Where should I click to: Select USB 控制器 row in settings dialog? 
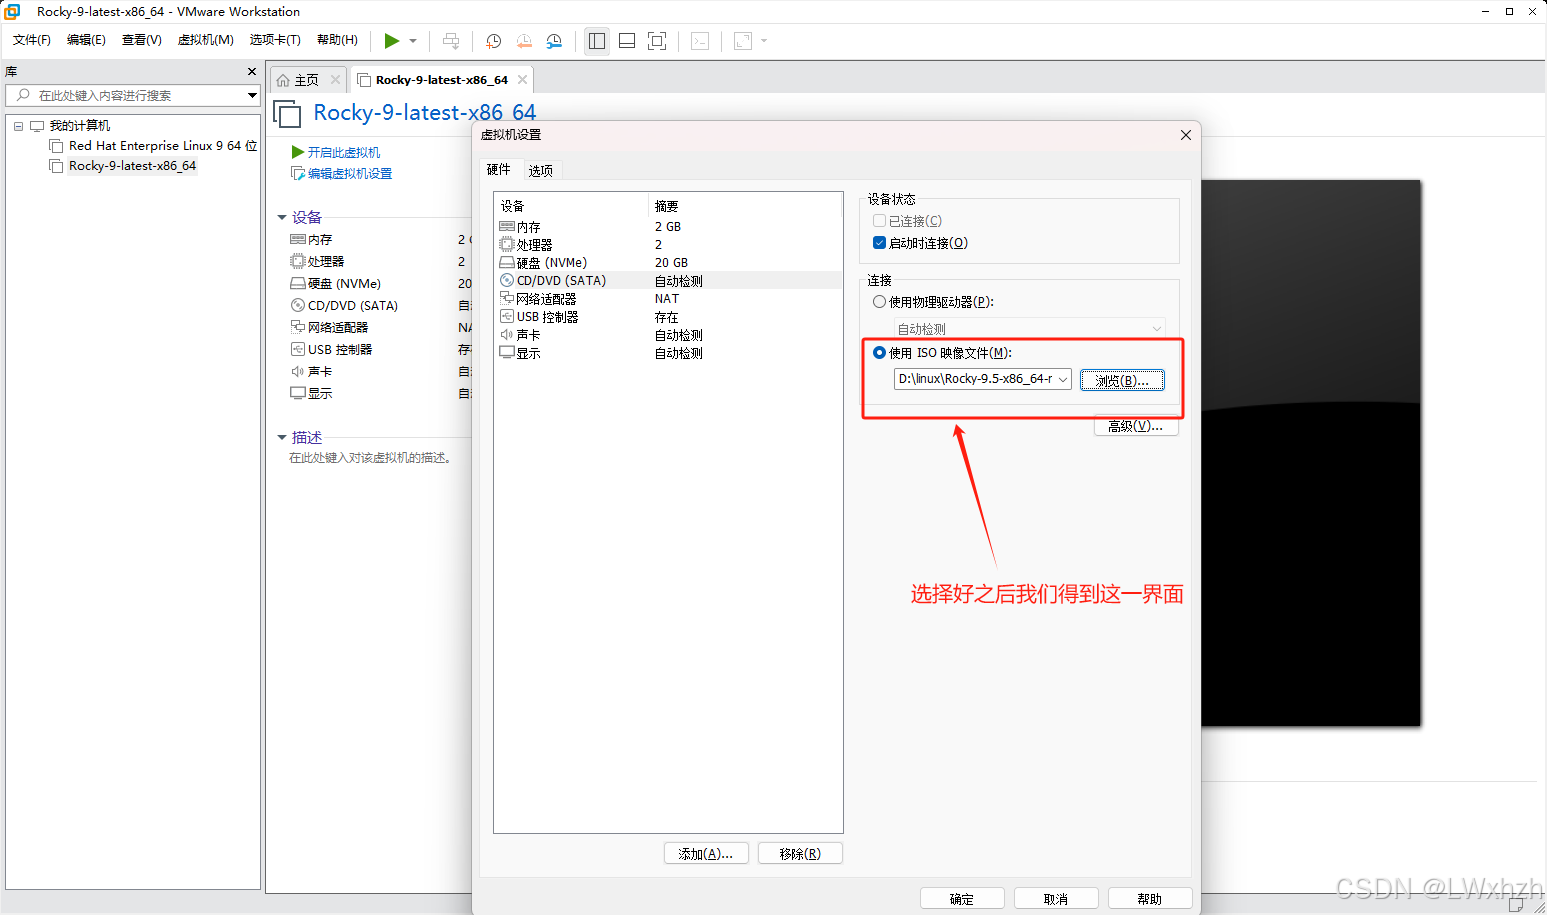click(x=669, y=317)
